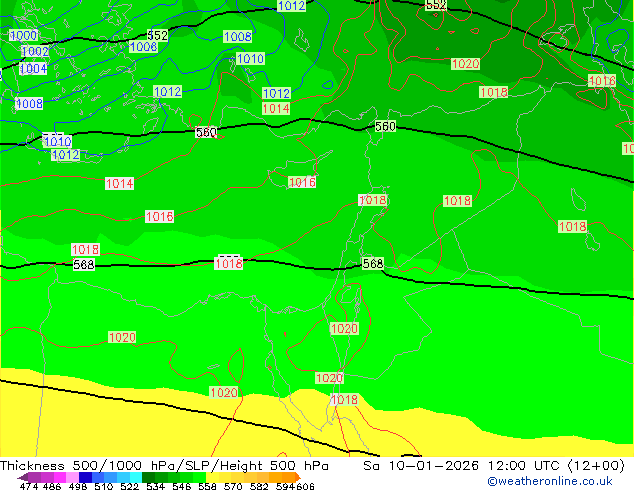Click the legend value 498
634x490 pixels.
78,486
